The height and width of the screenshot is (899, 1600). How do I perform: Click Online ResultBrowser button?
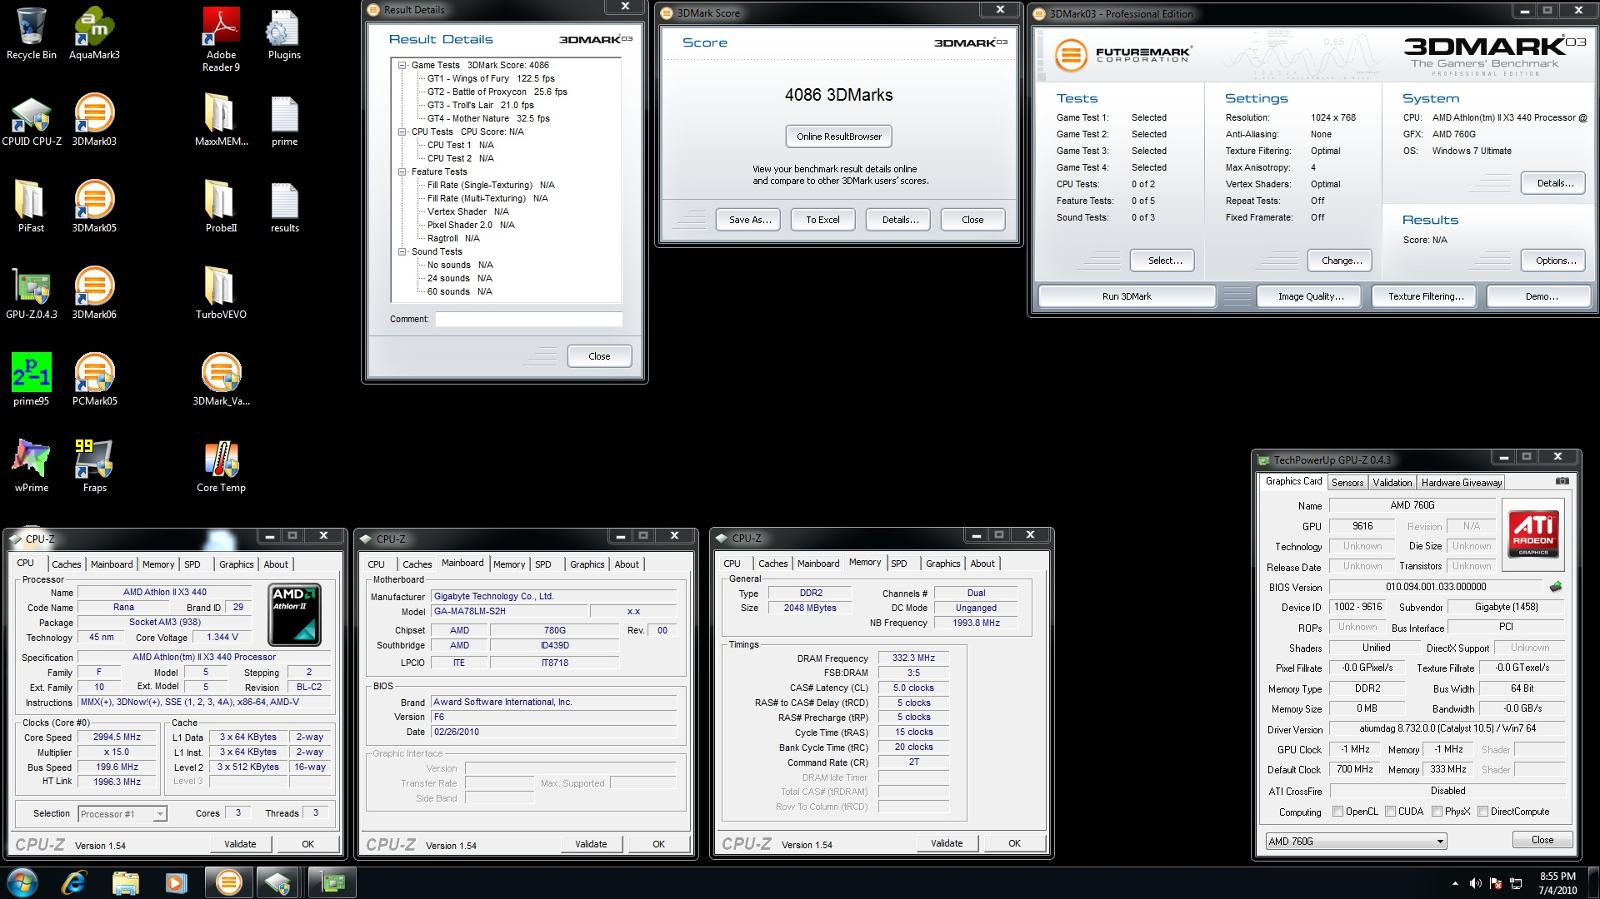pos(839,136)
